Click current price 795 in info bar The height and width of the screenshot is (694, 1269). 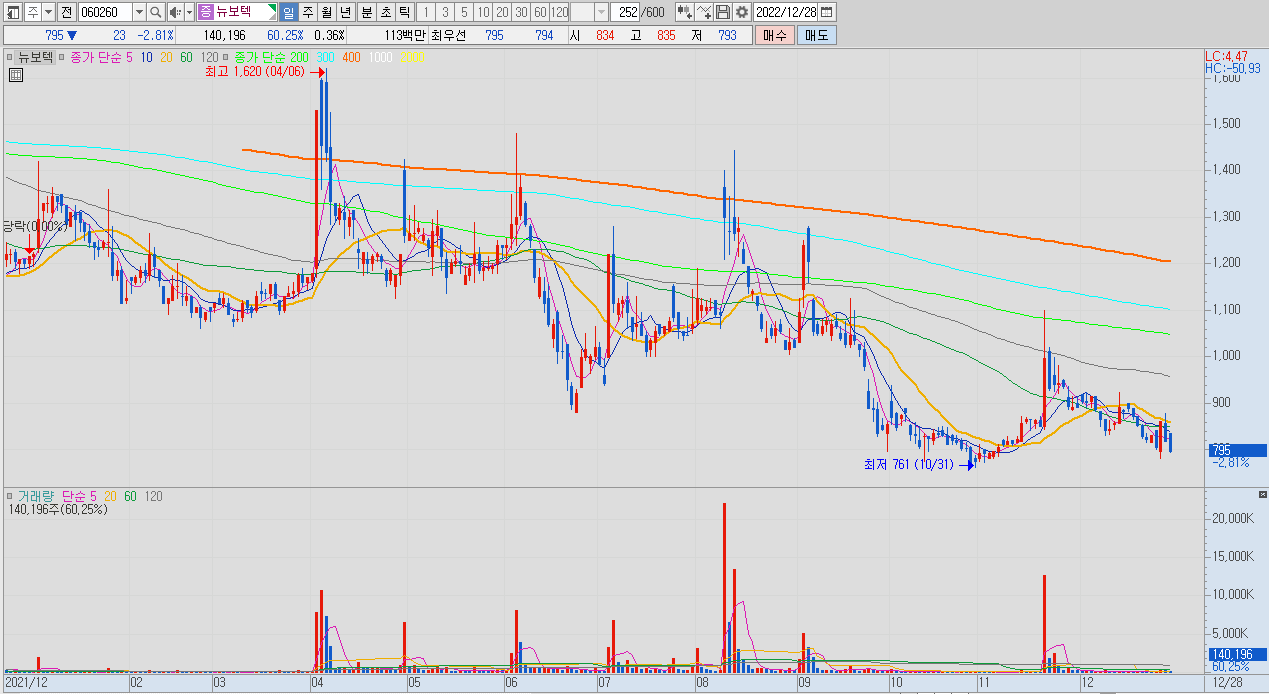pos(54,35)
